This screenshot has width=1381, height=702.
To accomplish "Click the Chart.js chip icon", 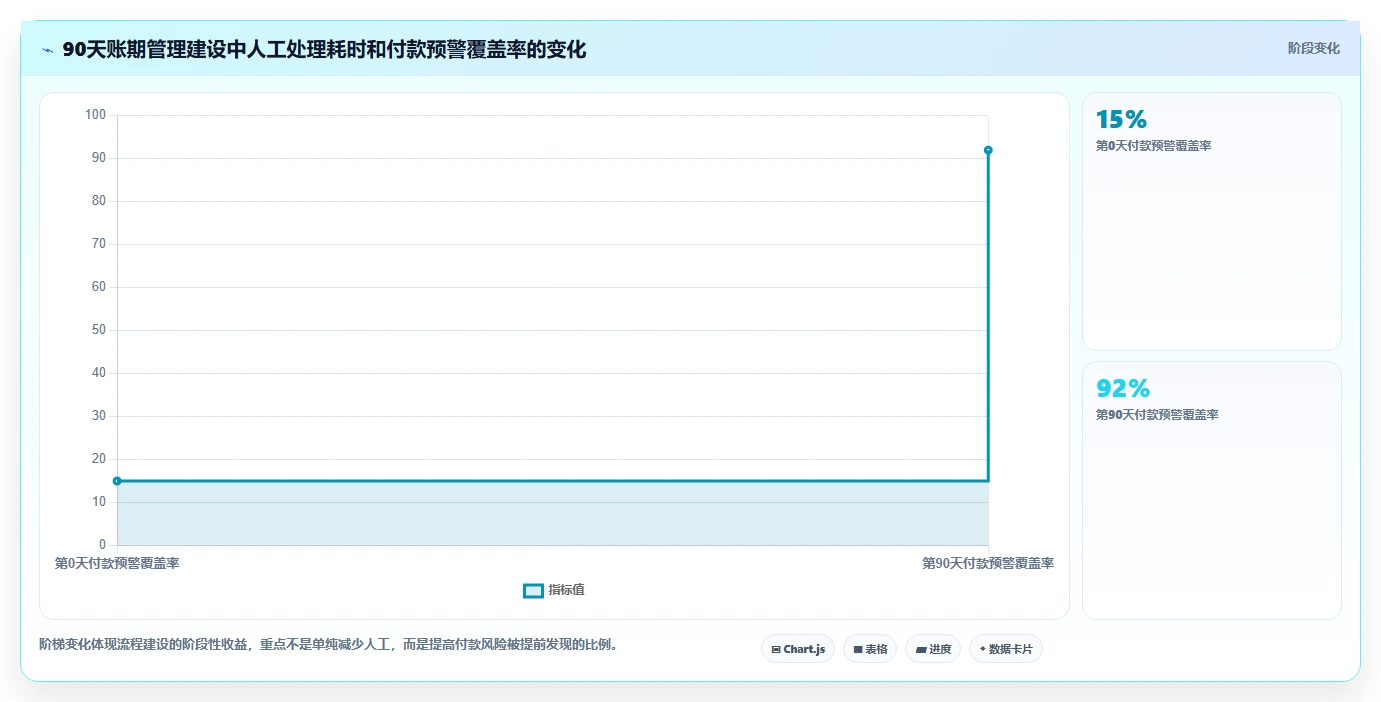I will click(776, 650).
